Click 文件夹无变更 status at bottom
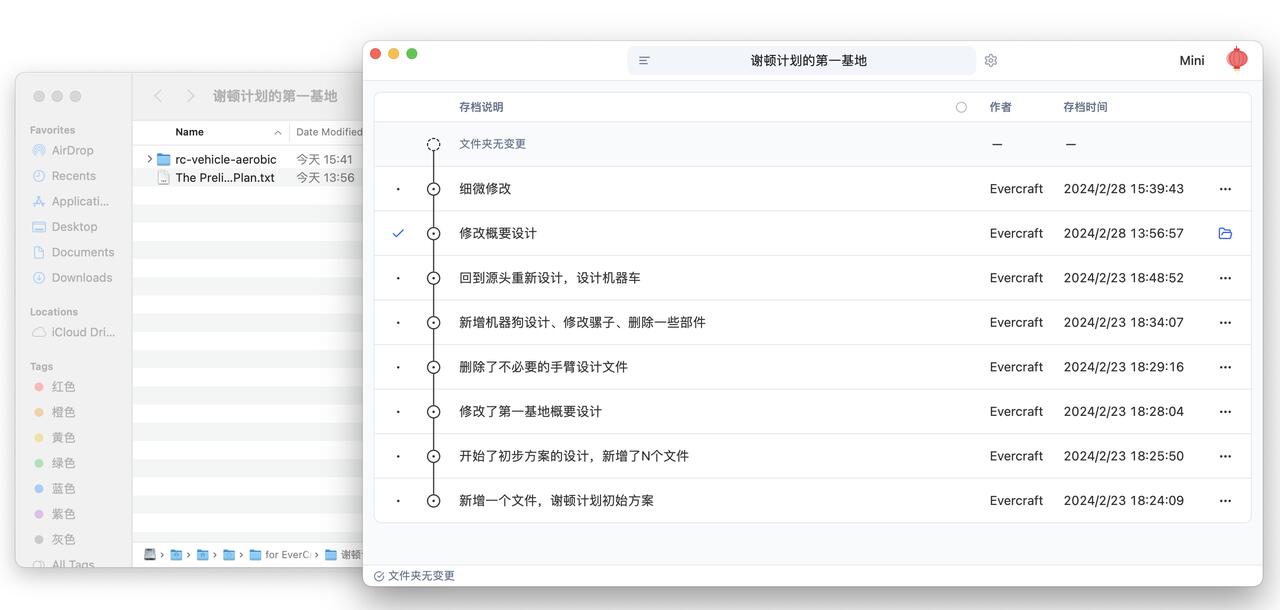This screenshot has width=1280, height=610. pyautogui.click(x=414, y=576)
